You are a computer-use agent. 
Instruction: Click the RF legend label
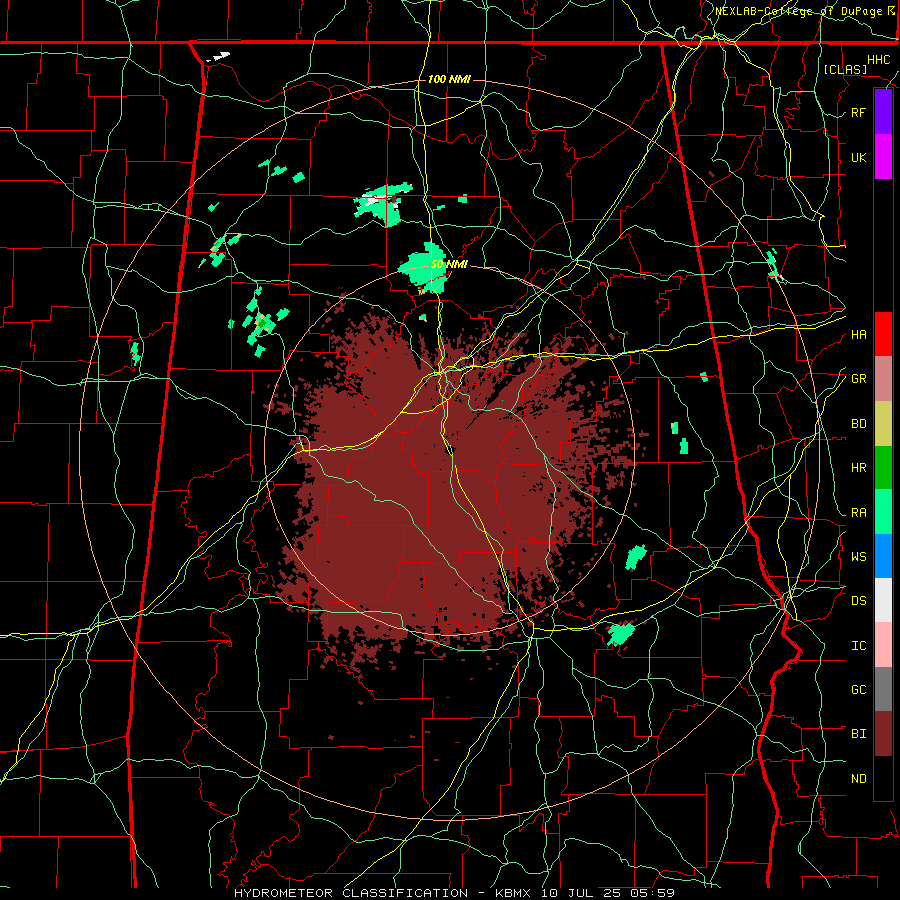pyautogui.click(x=858, y=113)
